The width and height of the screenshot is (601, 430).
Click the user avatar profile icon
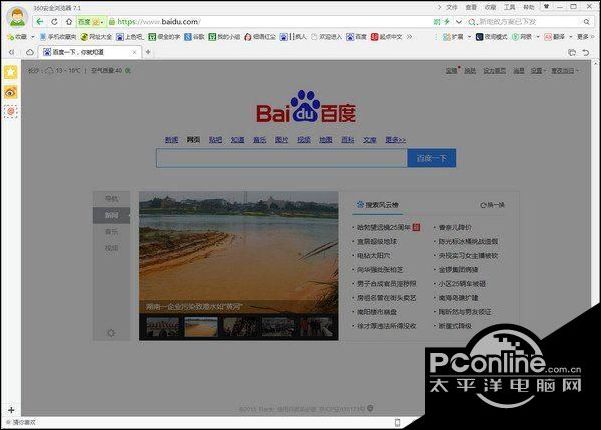(17, 17)
